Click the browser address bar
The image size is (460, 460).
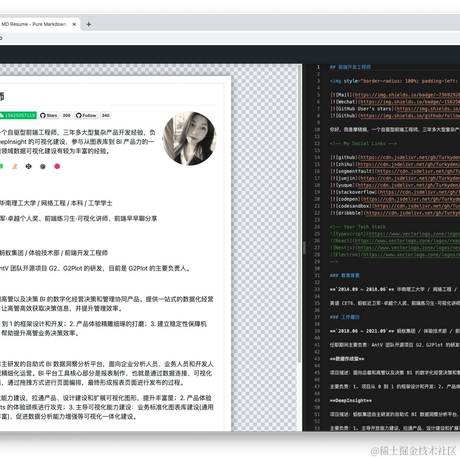(x=230, y=38)
